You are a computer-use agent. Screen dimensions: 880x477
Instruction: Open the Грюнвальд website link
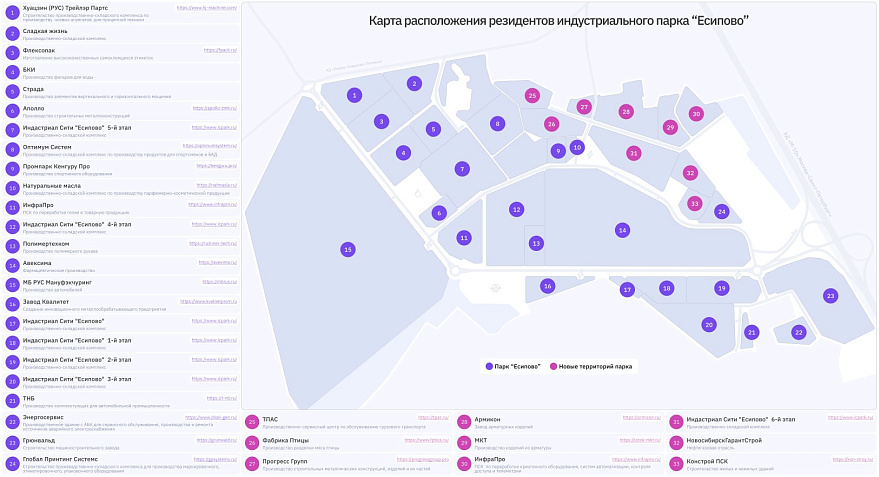pos(217,441)
